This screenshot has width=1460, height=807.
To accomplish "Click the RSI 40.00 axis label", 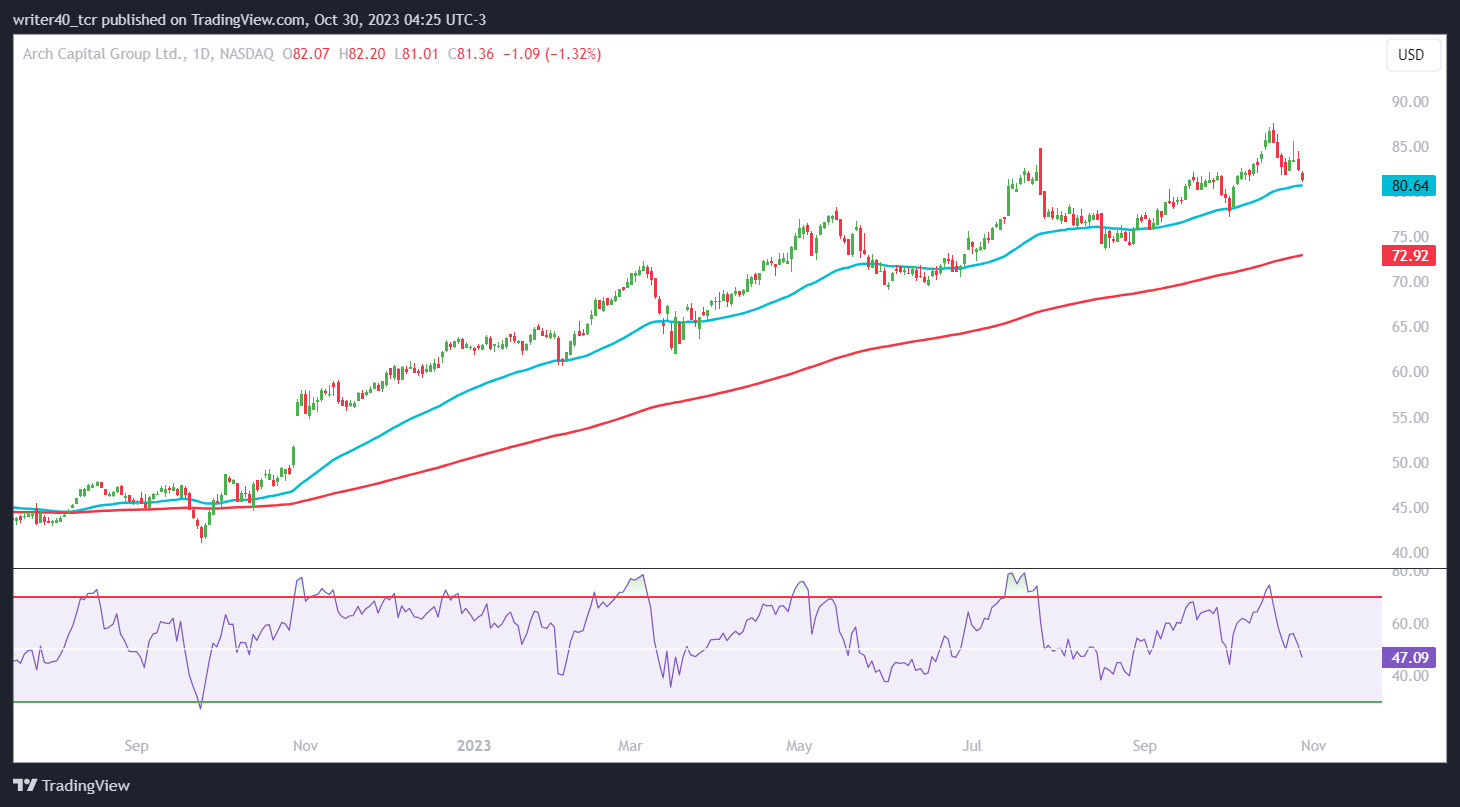I will [1410, 676].
